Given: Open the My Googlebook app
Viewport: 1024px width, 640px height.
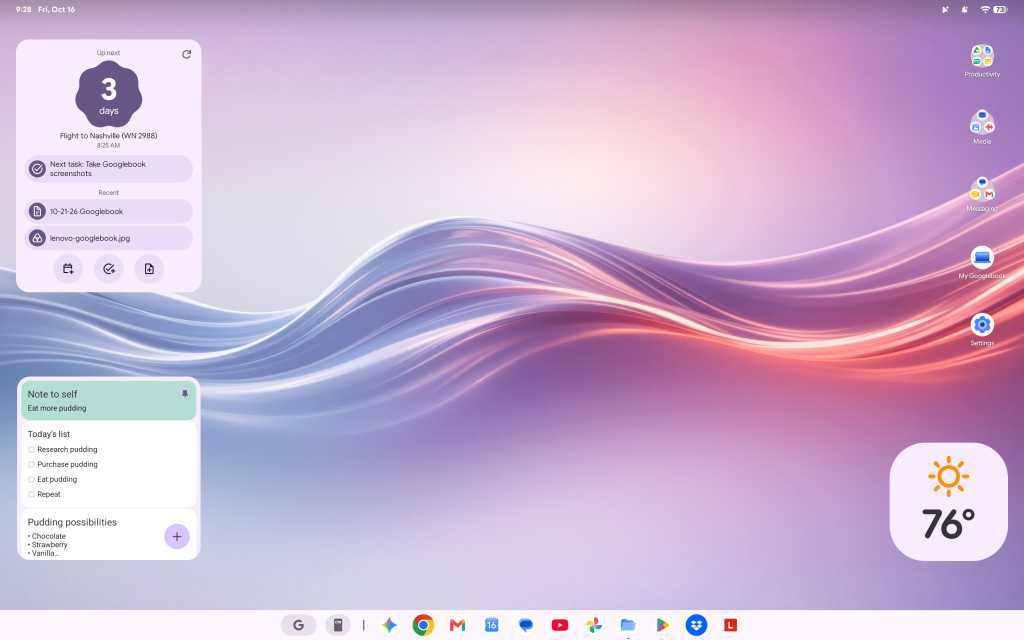Looking at the screenshot, I should pos(982,257).
